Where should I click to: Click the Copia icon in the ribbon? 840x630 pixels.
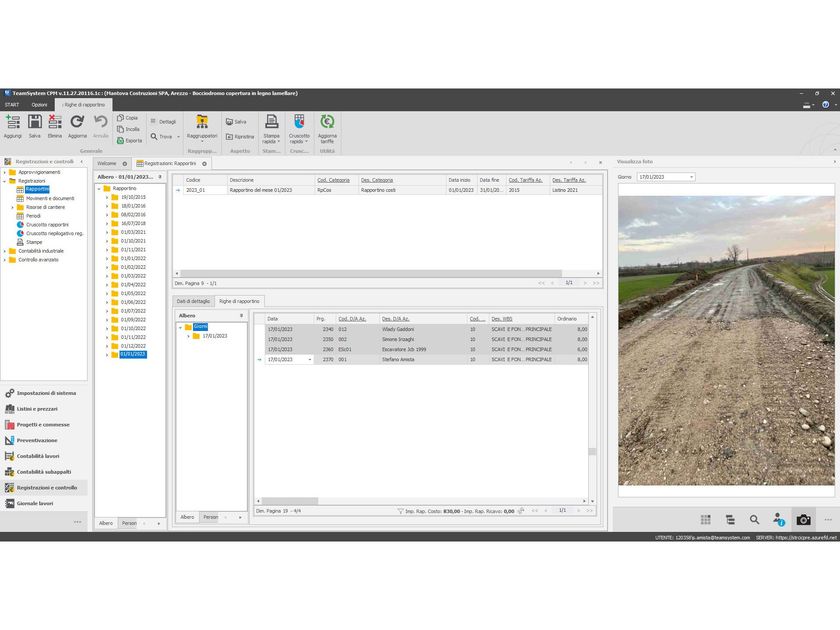click(121, 118)
